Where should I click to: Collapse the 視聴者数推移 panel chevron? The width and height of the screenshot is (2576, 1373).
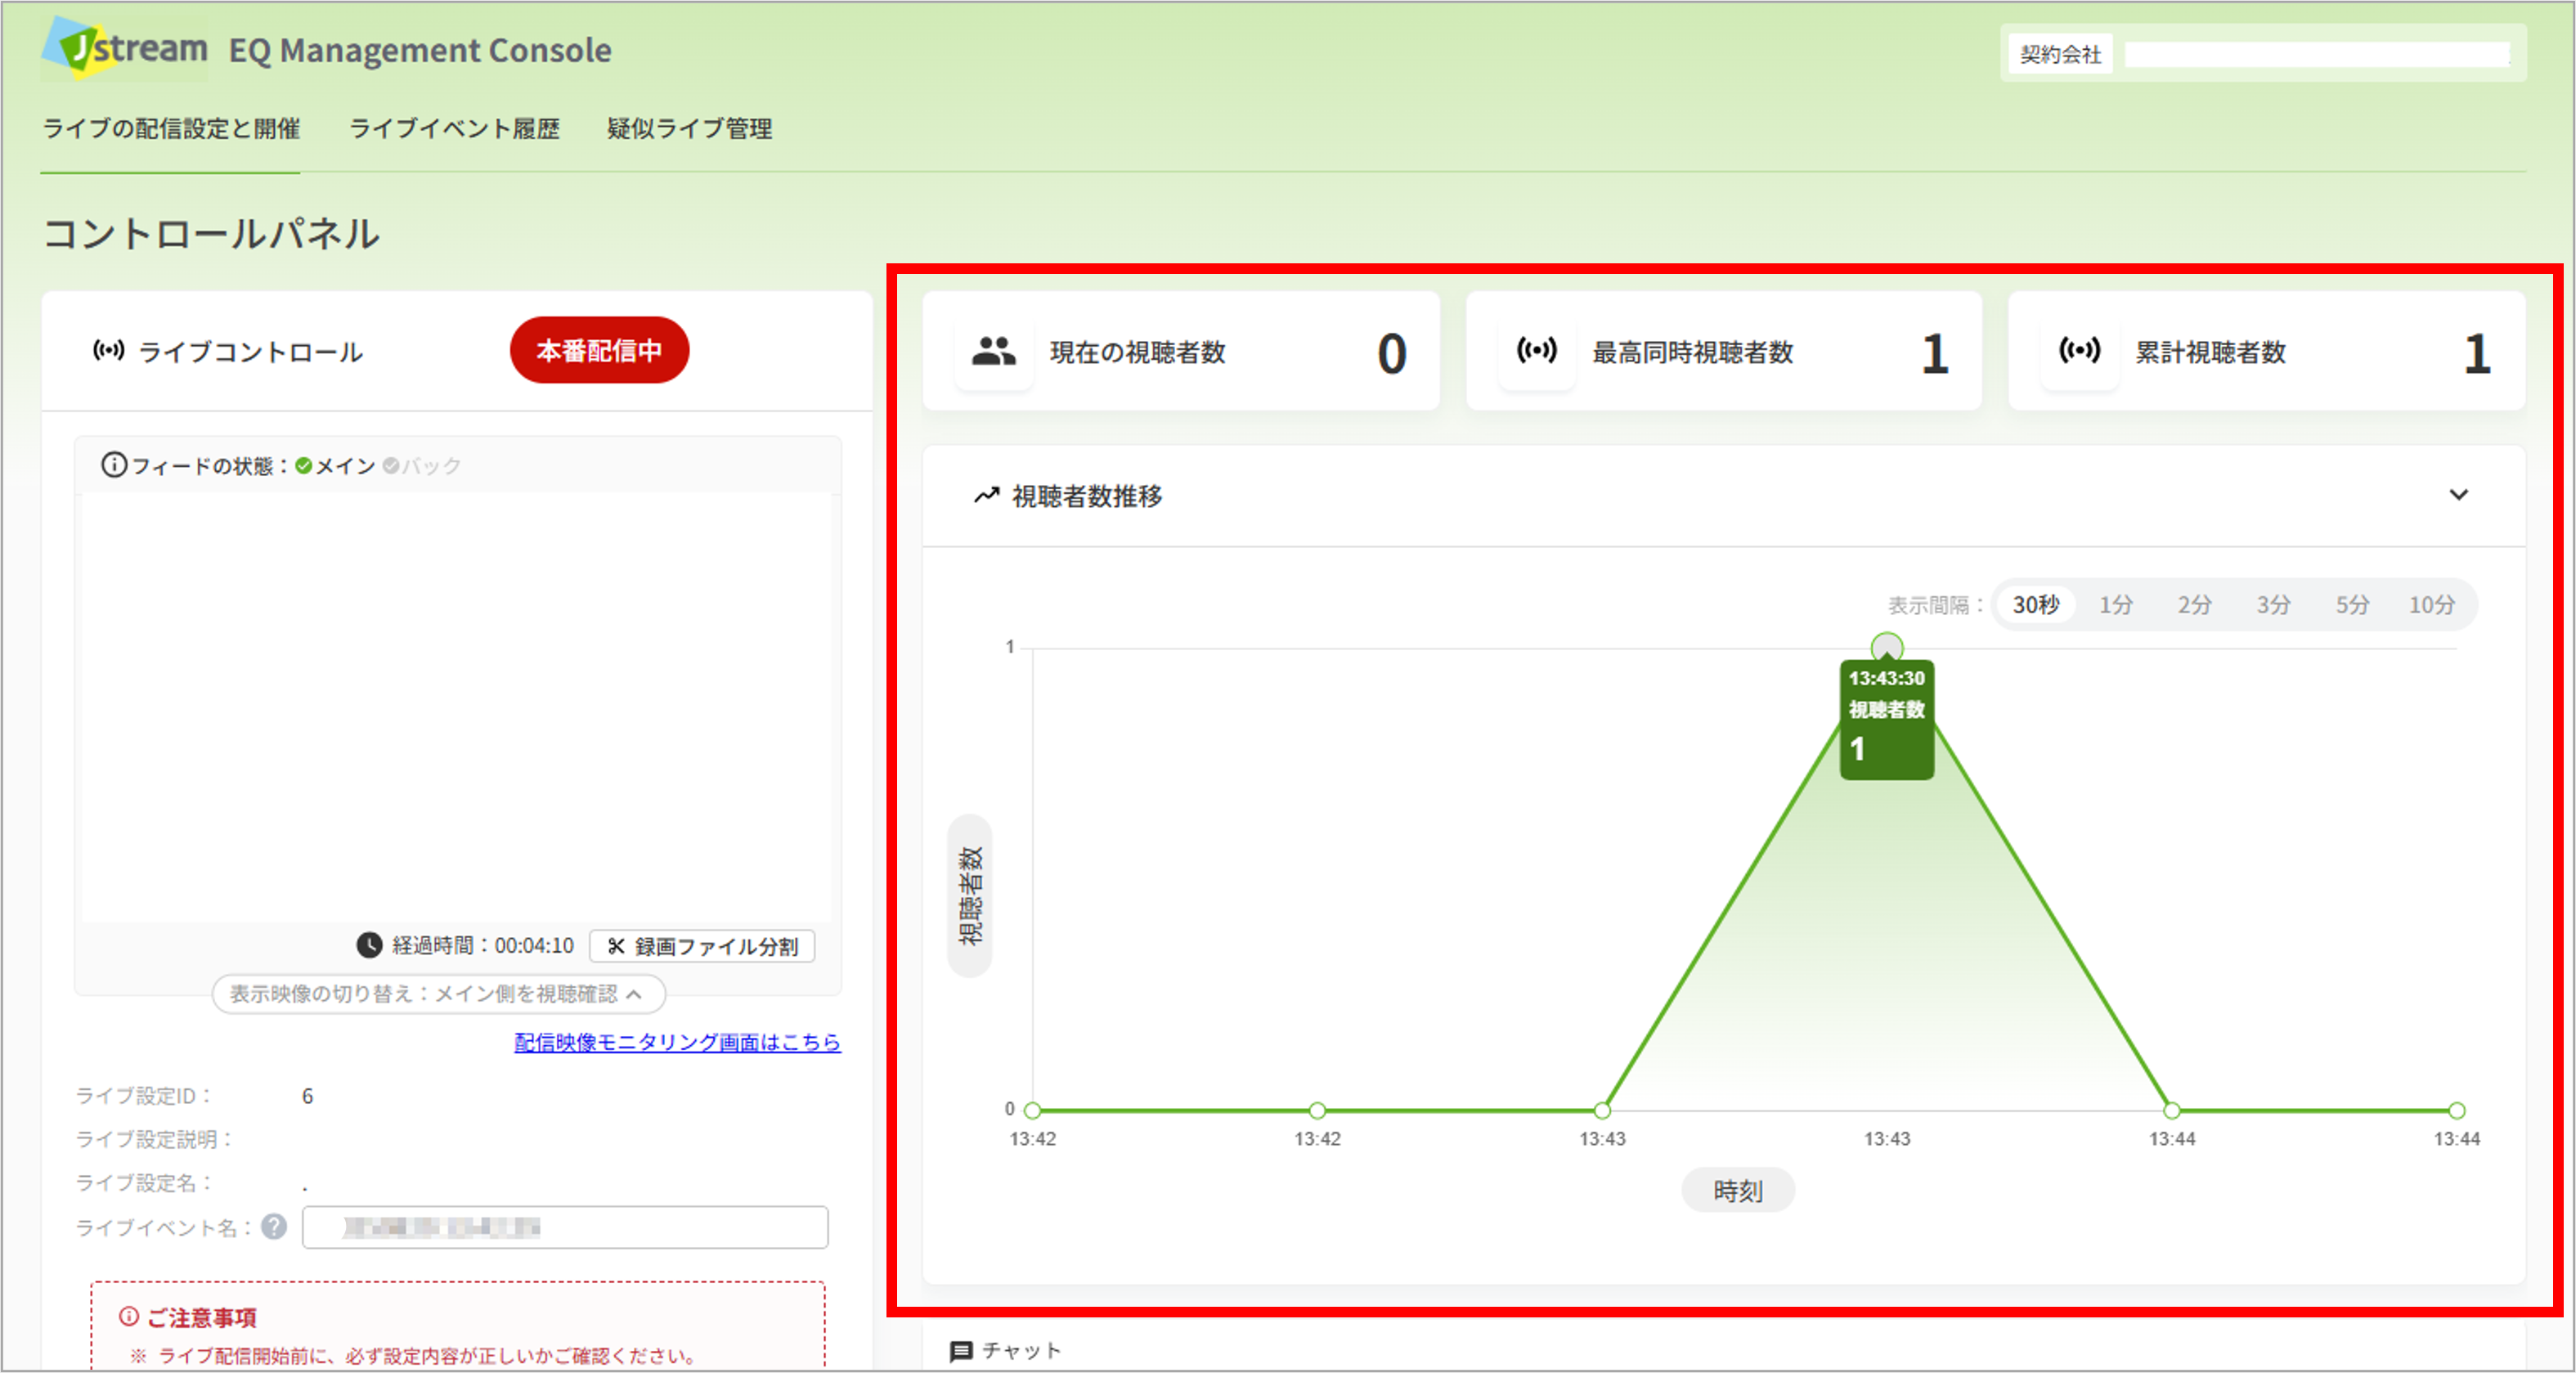tap(2459, 495)
